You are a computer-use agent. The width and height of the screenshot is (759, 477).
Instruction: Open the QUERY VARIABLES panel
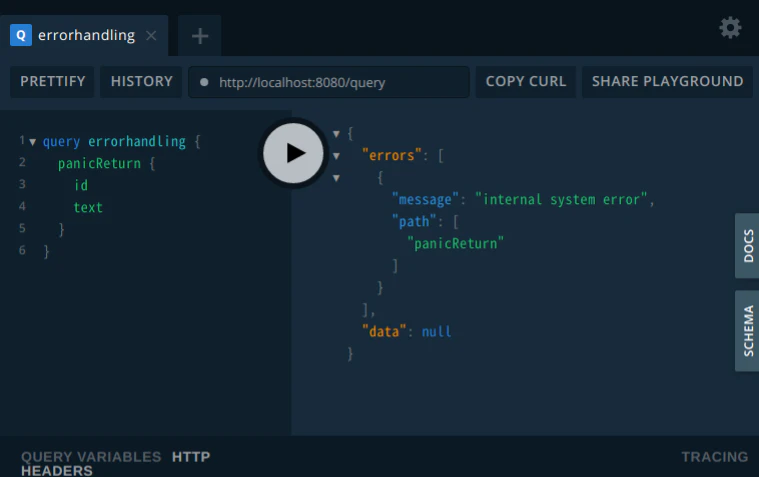(x=91, y=457)
